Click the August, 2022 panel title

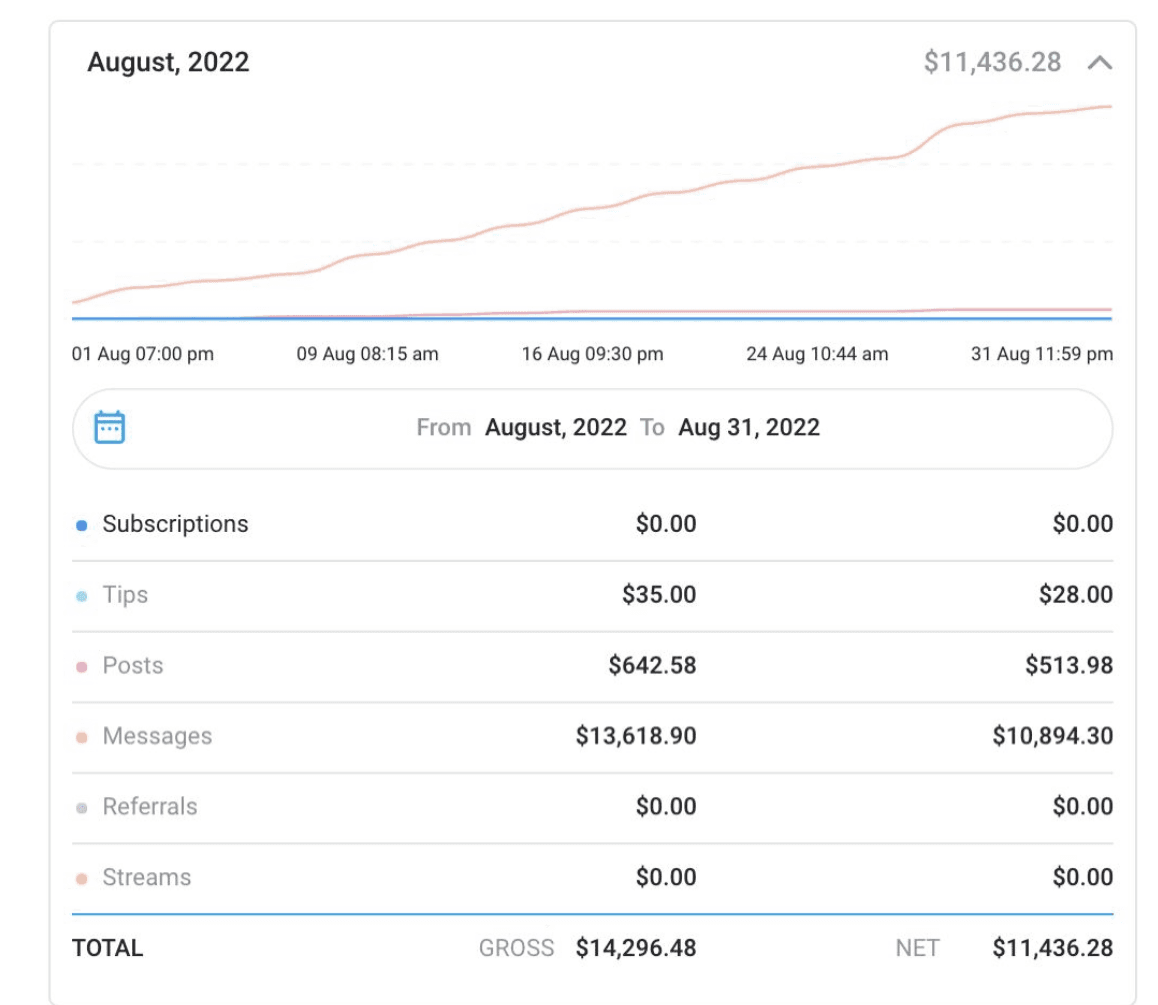pyautogui.click(x=168, y=62)
